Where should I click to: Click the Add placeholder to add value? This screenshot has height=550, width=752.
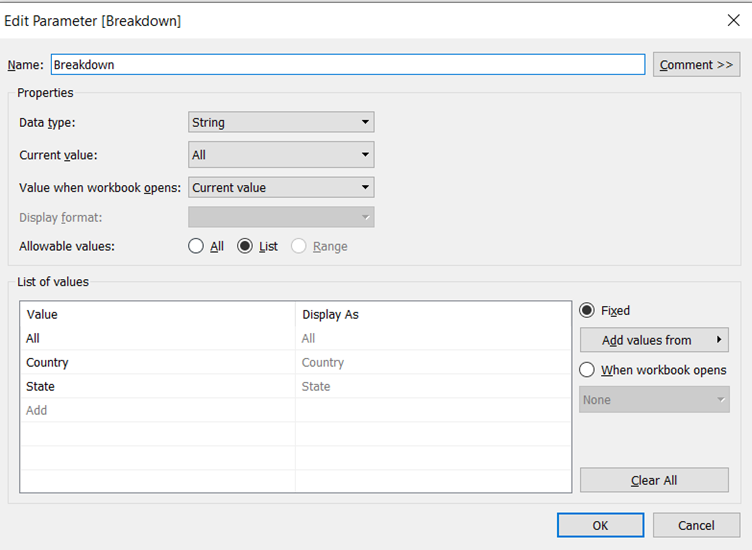37,410
